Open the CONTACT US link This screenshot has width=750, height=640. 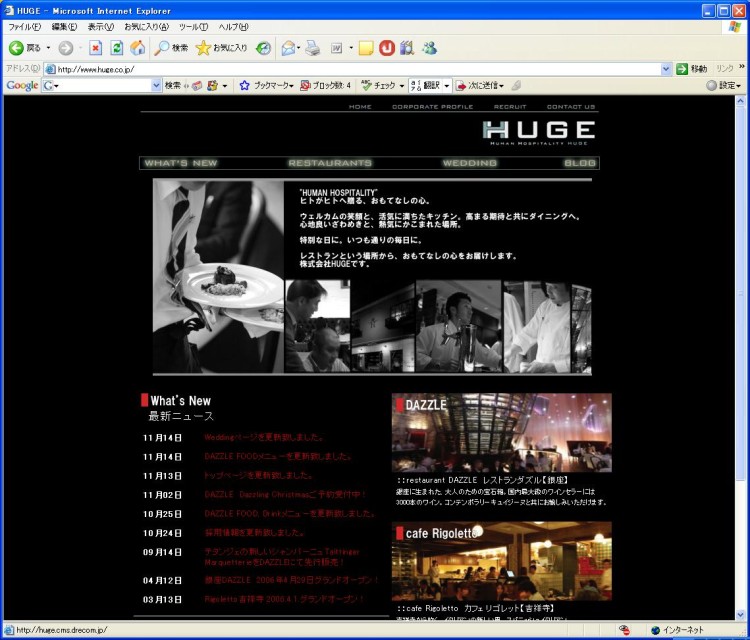click(x=571, y=107)
